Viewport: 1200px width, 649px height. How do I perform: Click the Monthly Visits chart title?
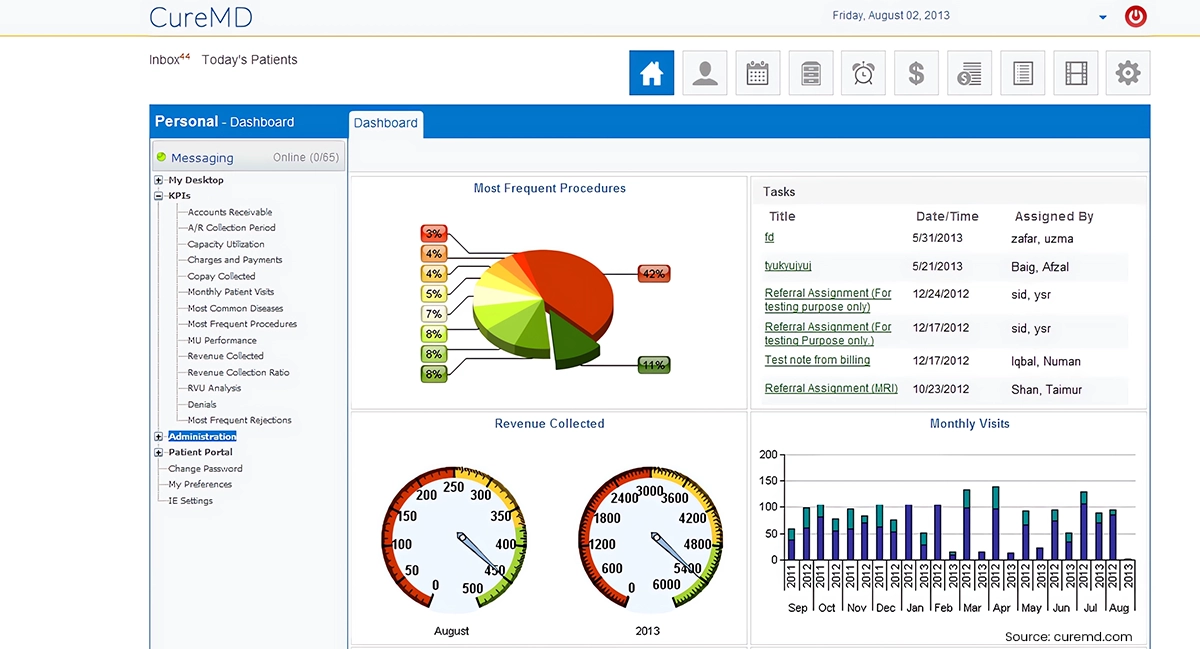tap(969, 423)
